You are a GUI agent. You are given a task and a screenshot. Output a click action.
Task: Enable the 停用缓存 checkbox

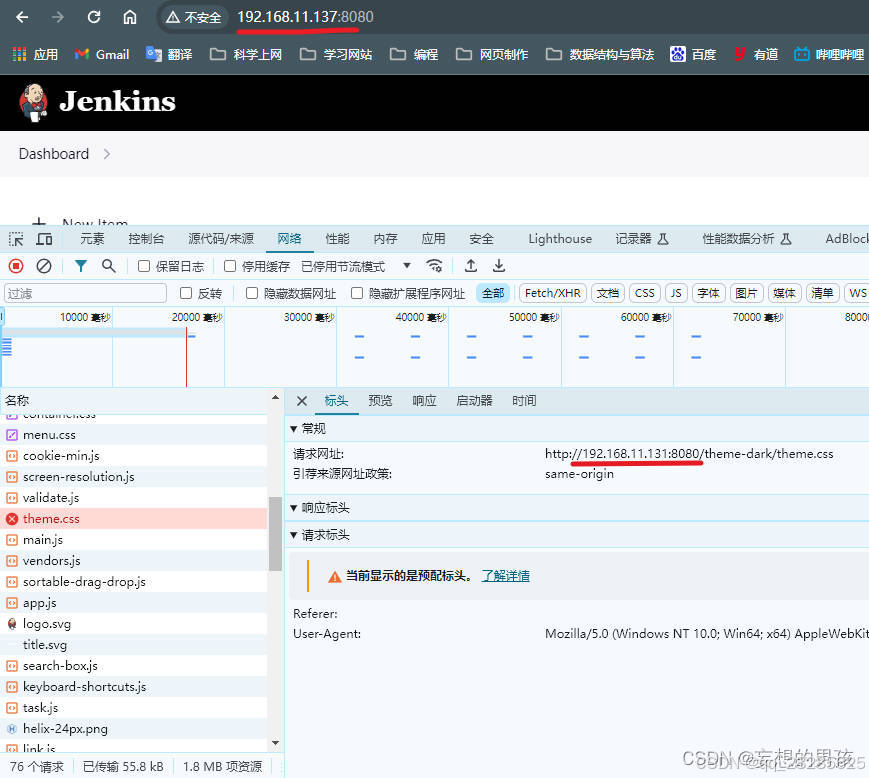[230, 267]
